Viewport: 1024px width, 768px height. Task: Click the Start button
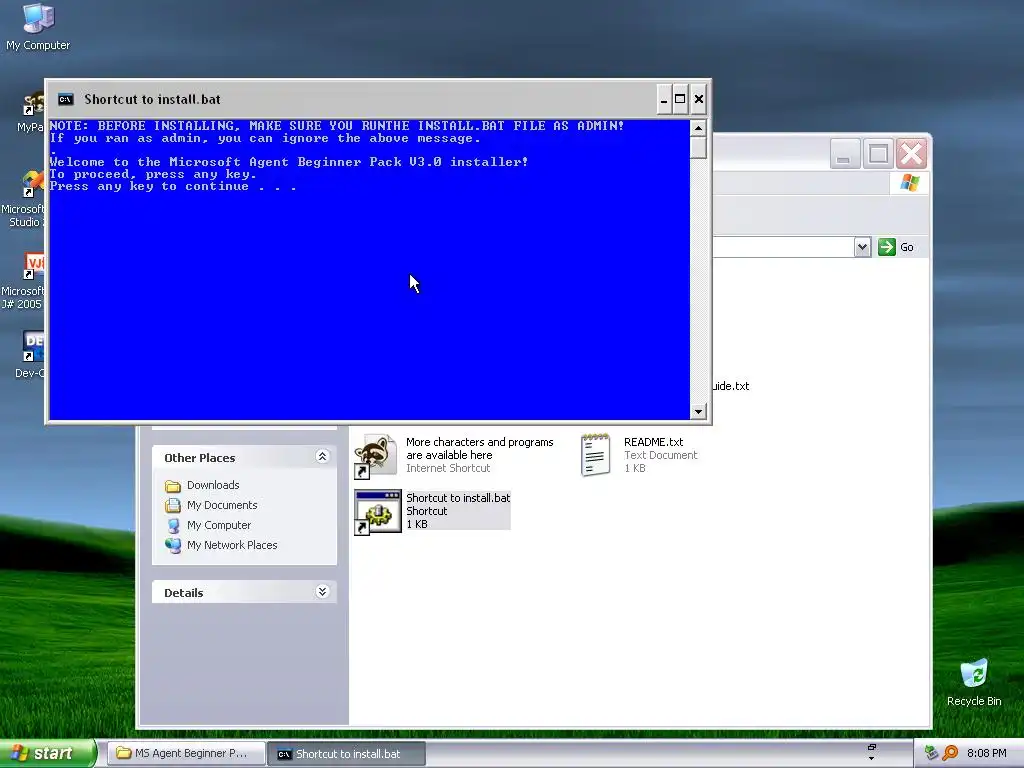click(48, 754)
